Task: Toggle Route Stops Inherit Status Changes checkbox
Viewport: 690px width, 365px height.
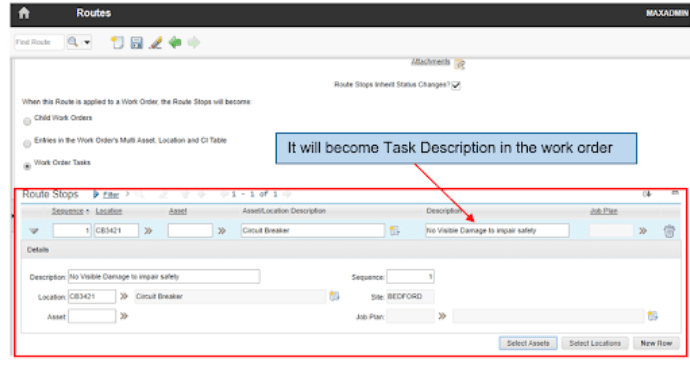Action: coord(456,85)
